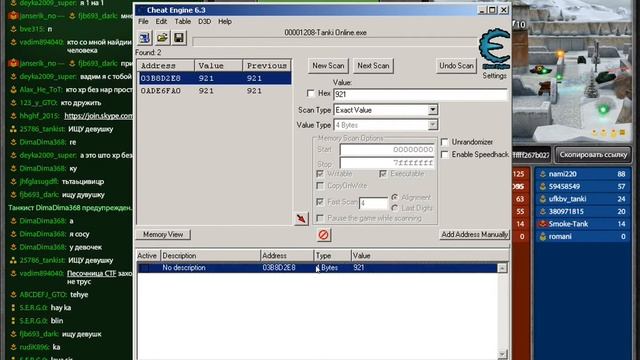Click the rank icon next to Smoke-Tank

542,224
